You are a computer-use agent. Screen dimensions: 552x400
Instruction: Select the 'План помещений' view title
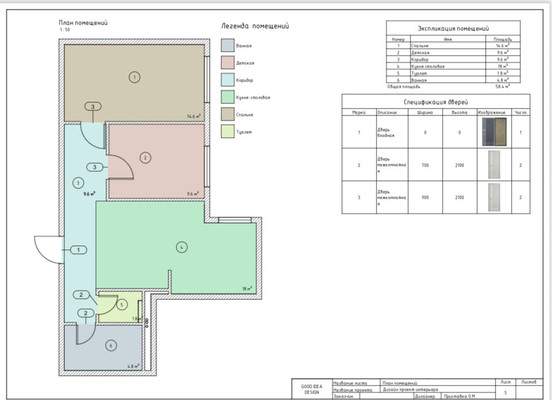[x=83, y=23]
